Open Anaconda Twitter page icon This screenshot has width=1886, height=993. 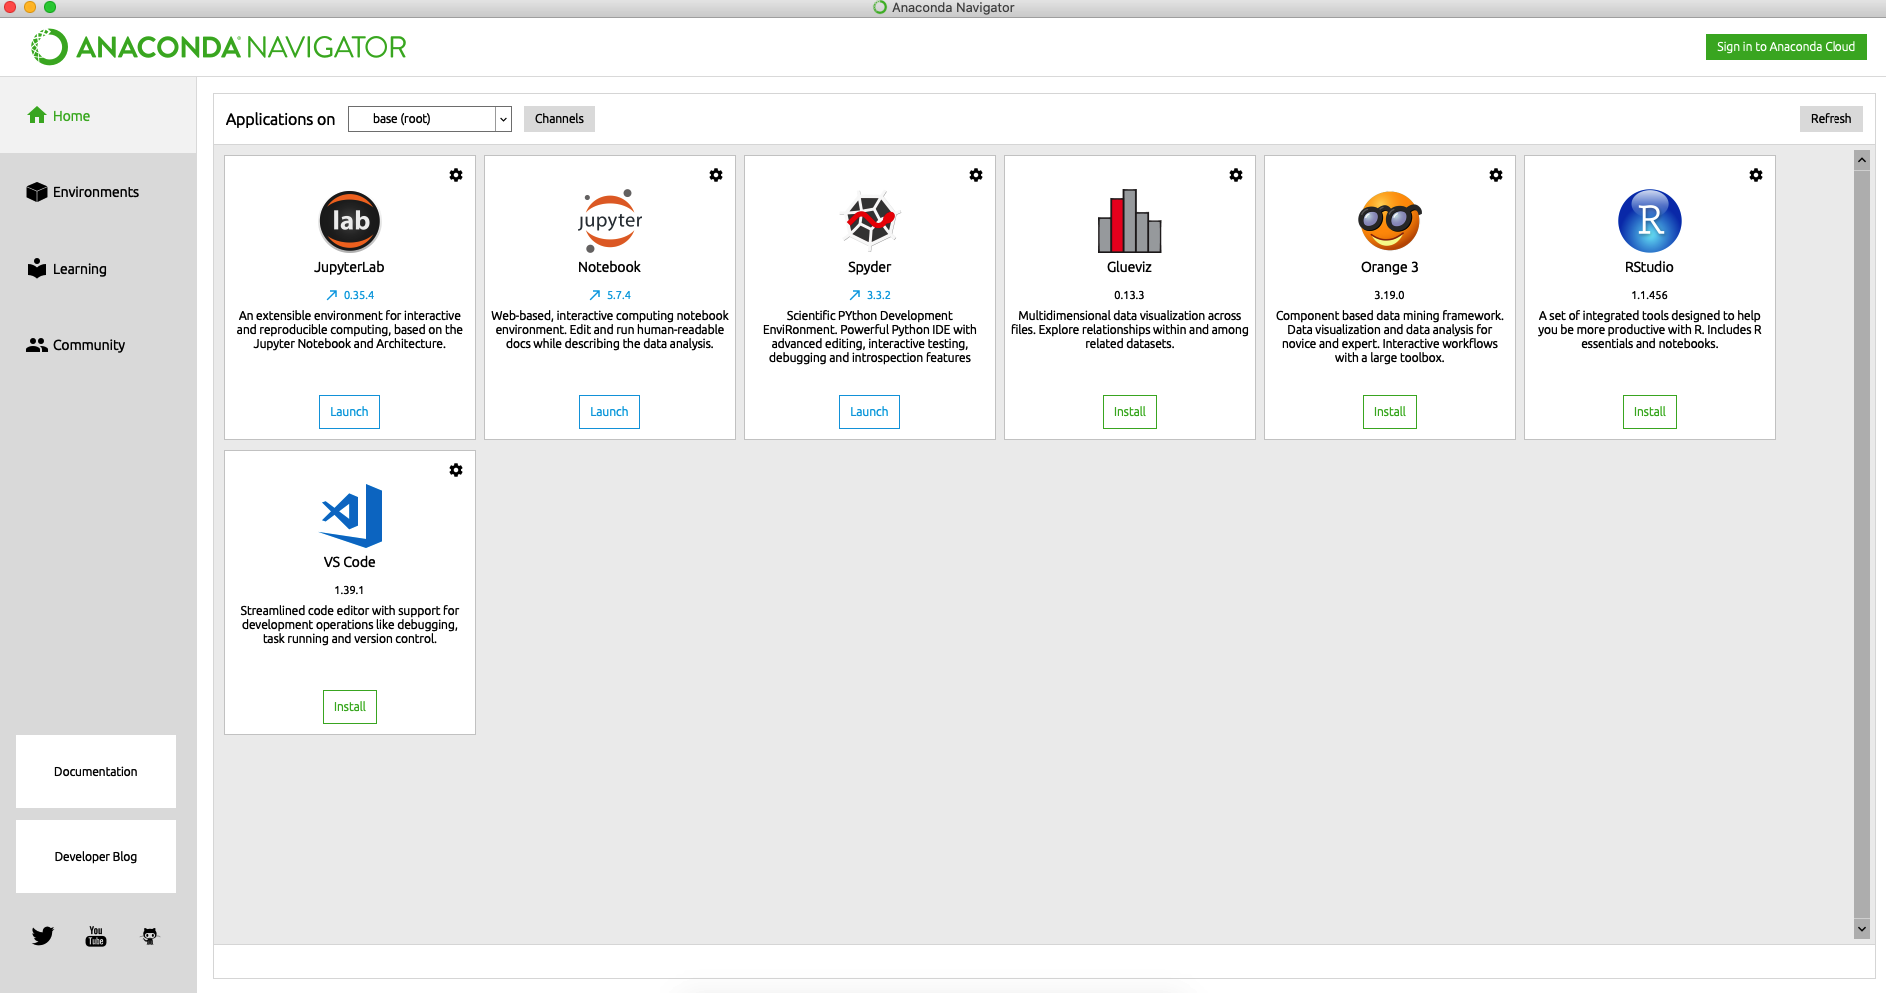(42, 936)
